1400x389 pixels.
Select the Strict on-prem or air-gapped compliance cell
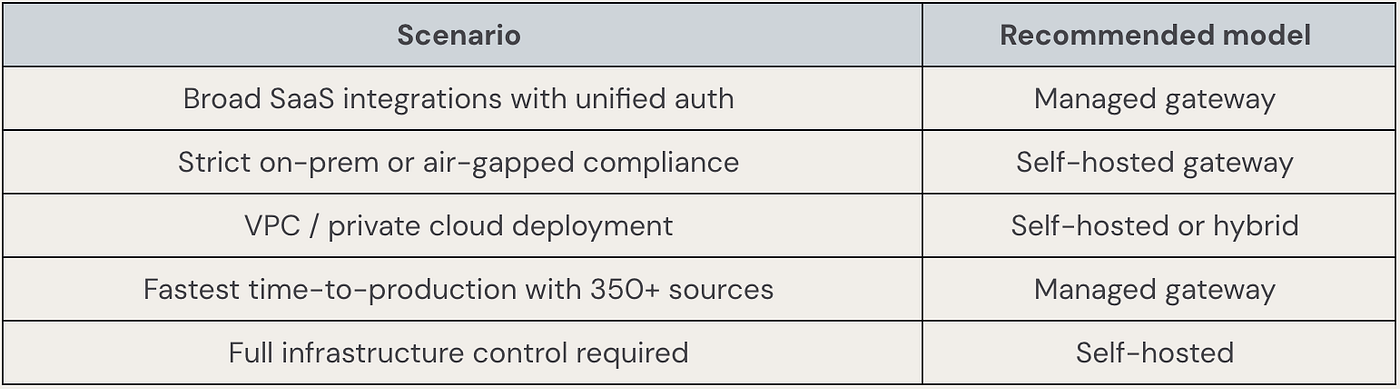[459, 162]
